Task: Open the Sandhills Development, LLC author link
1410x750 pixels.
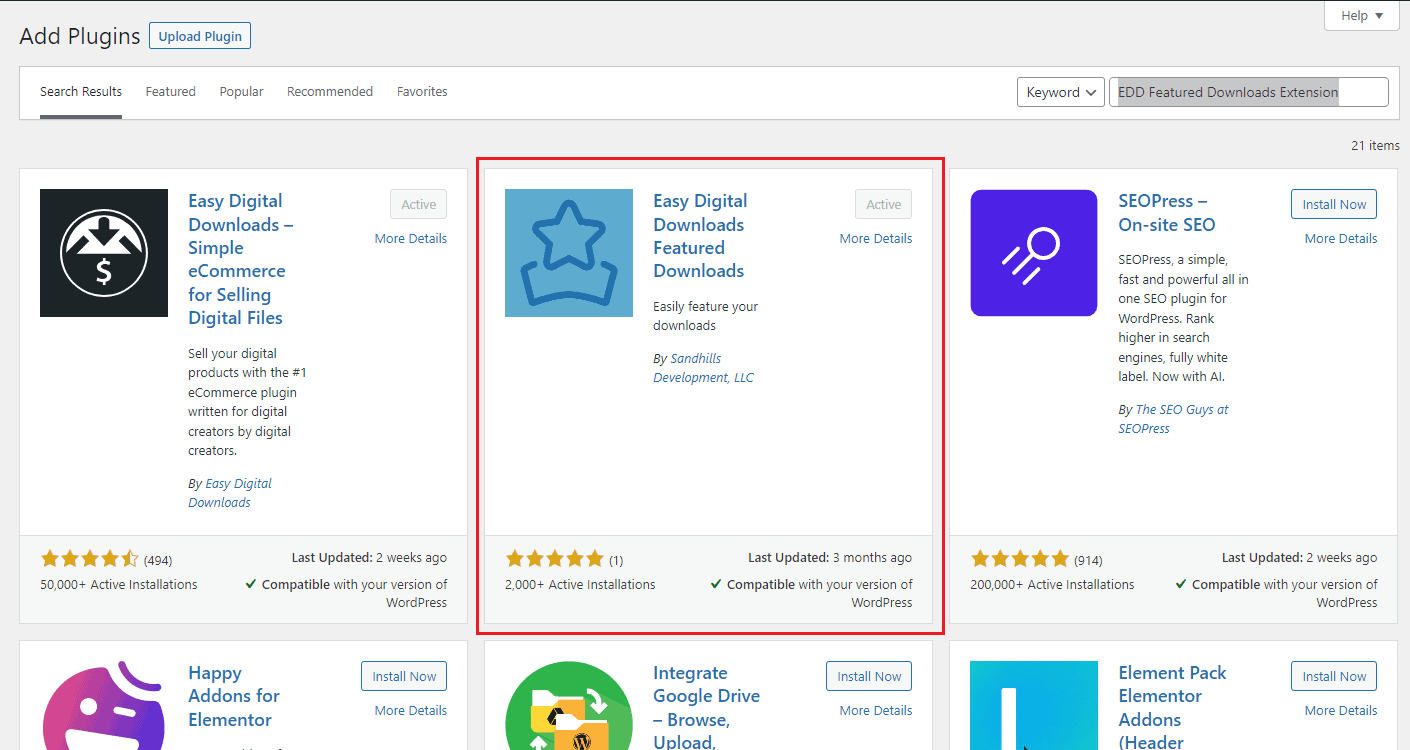Action: coord(703,368)
